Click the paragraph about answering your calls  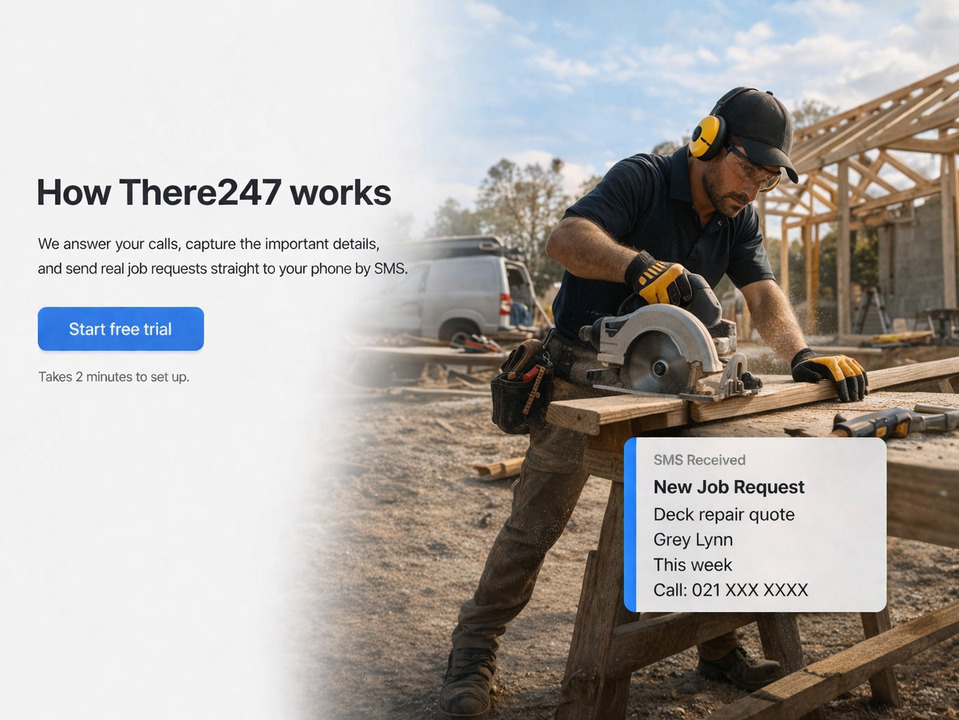tap(223, 256)
